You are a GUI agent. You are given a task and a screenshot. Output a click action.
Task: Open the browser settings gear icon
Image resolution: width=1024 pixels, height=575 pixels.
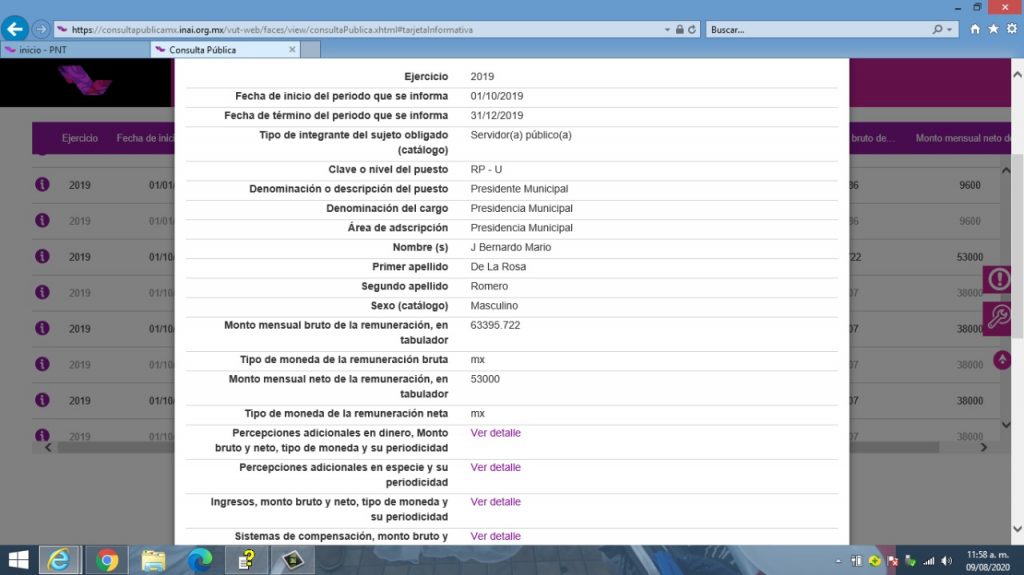tap(1011, 30)
